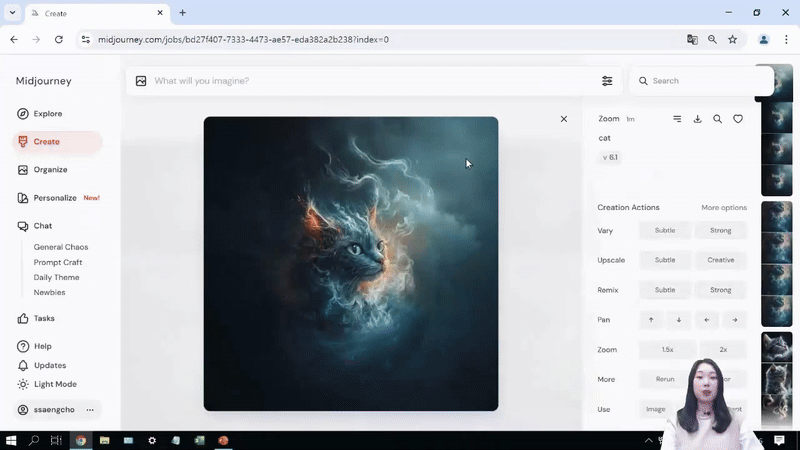Open account menu next to ssaengcho
This screenshot has height=450, width=800.
[90, 410]
